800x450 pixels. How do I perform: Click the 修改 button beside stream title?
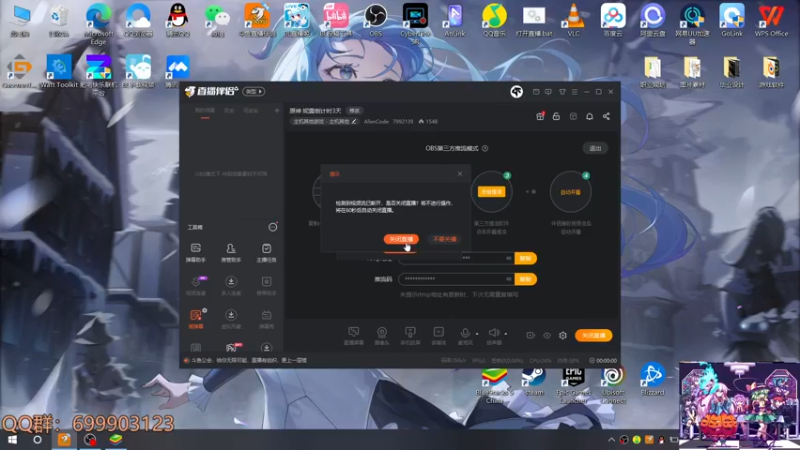354,111
